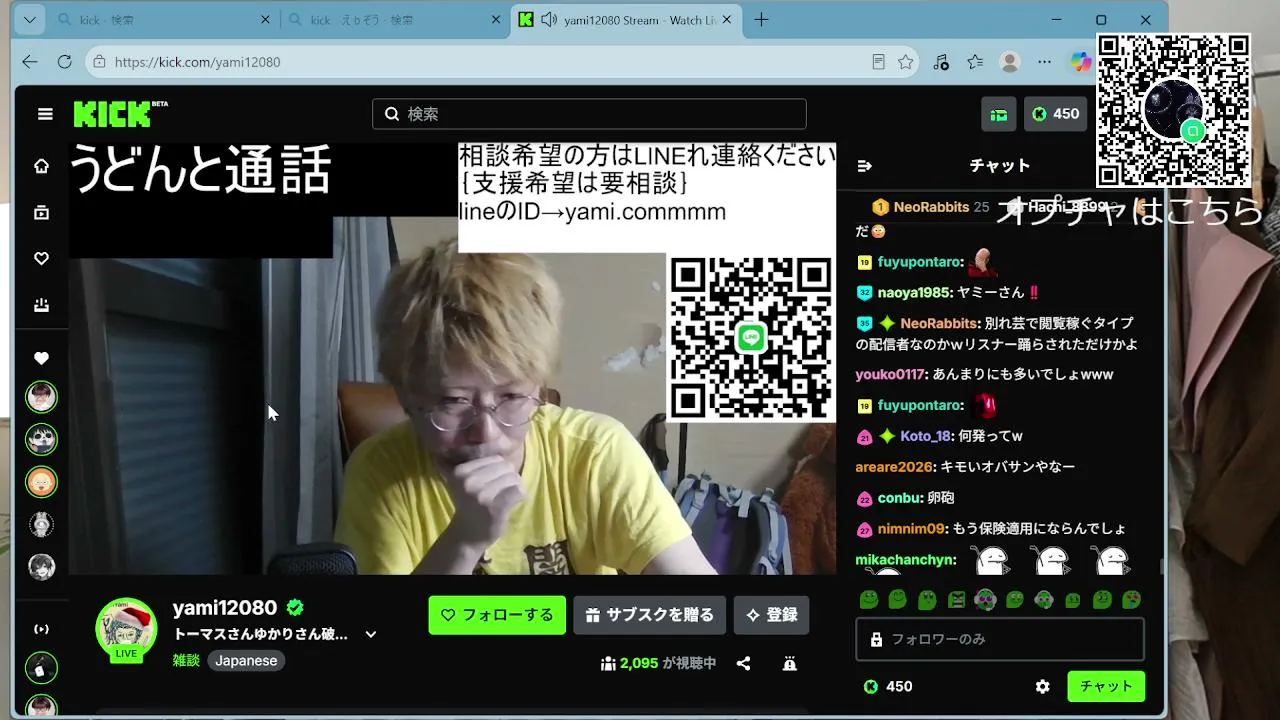The image size is (1280, 720).
Task: Select the Japanese language tag
Action: [x=246, y=661]
